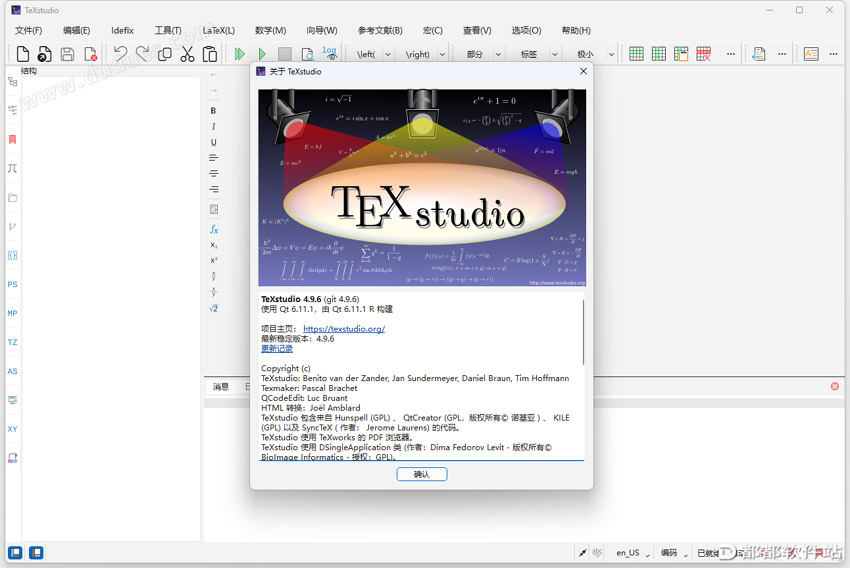This screenshot has width=850, height=568.
Task: Open a file with the Open icon
Action: 44,54
